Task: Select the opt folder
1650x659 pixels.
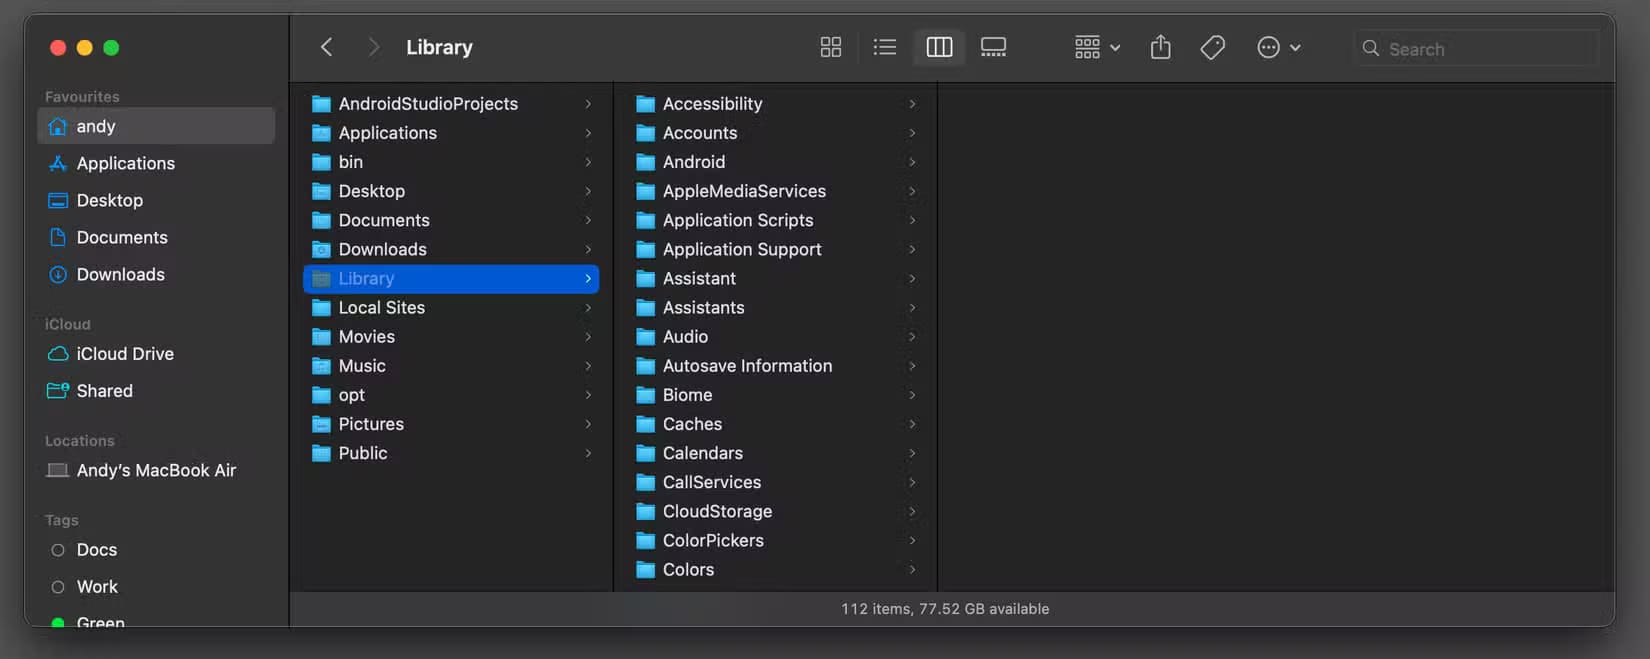Action: coord(451,395)
